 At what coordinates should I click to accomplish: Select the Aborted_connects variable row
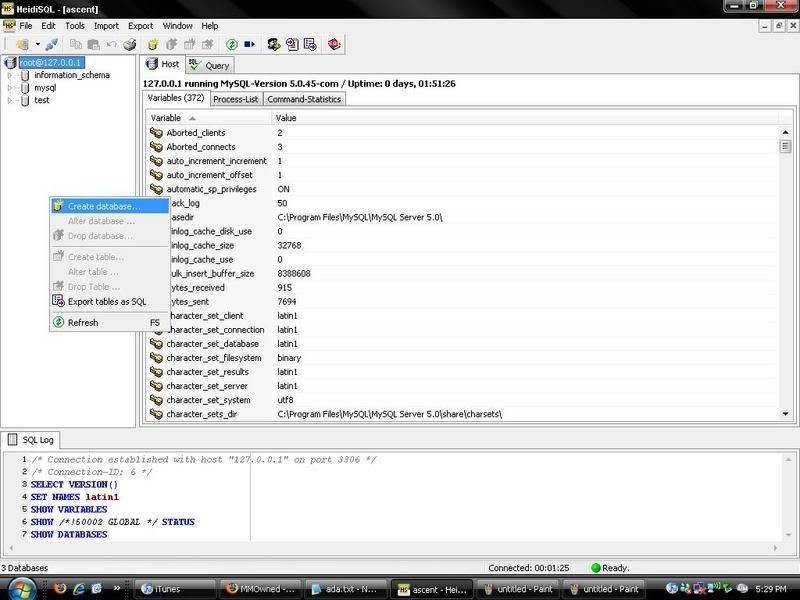(463, 147)
